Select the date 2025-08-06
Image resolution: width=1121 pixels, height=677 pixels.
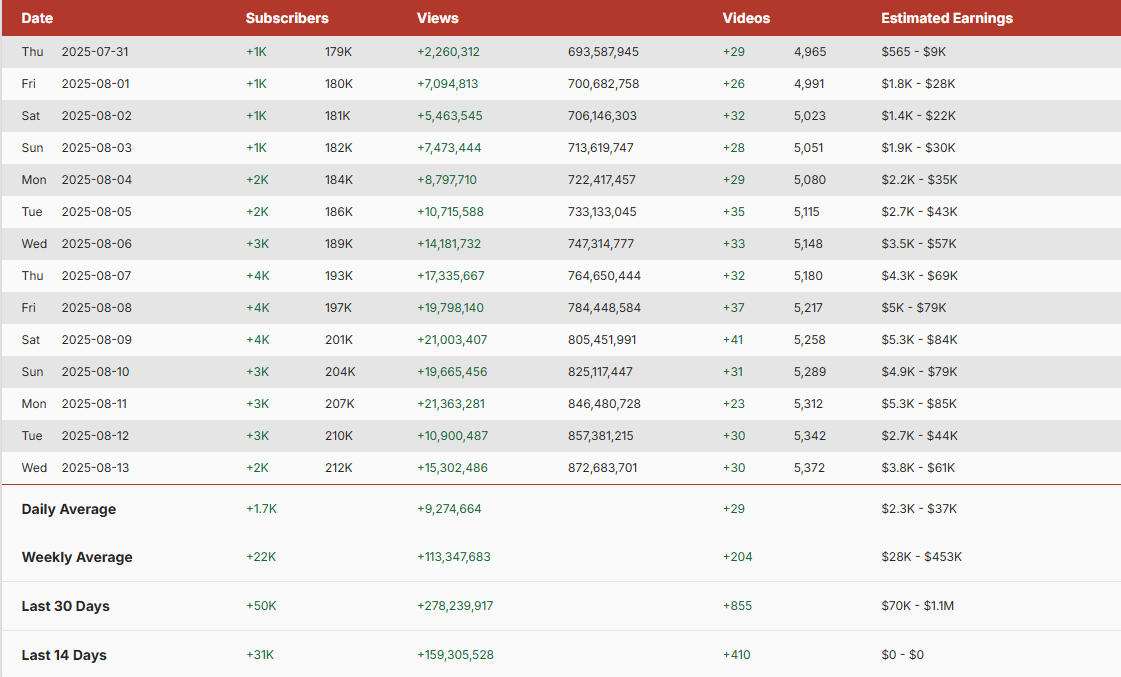tap(97, 244)
